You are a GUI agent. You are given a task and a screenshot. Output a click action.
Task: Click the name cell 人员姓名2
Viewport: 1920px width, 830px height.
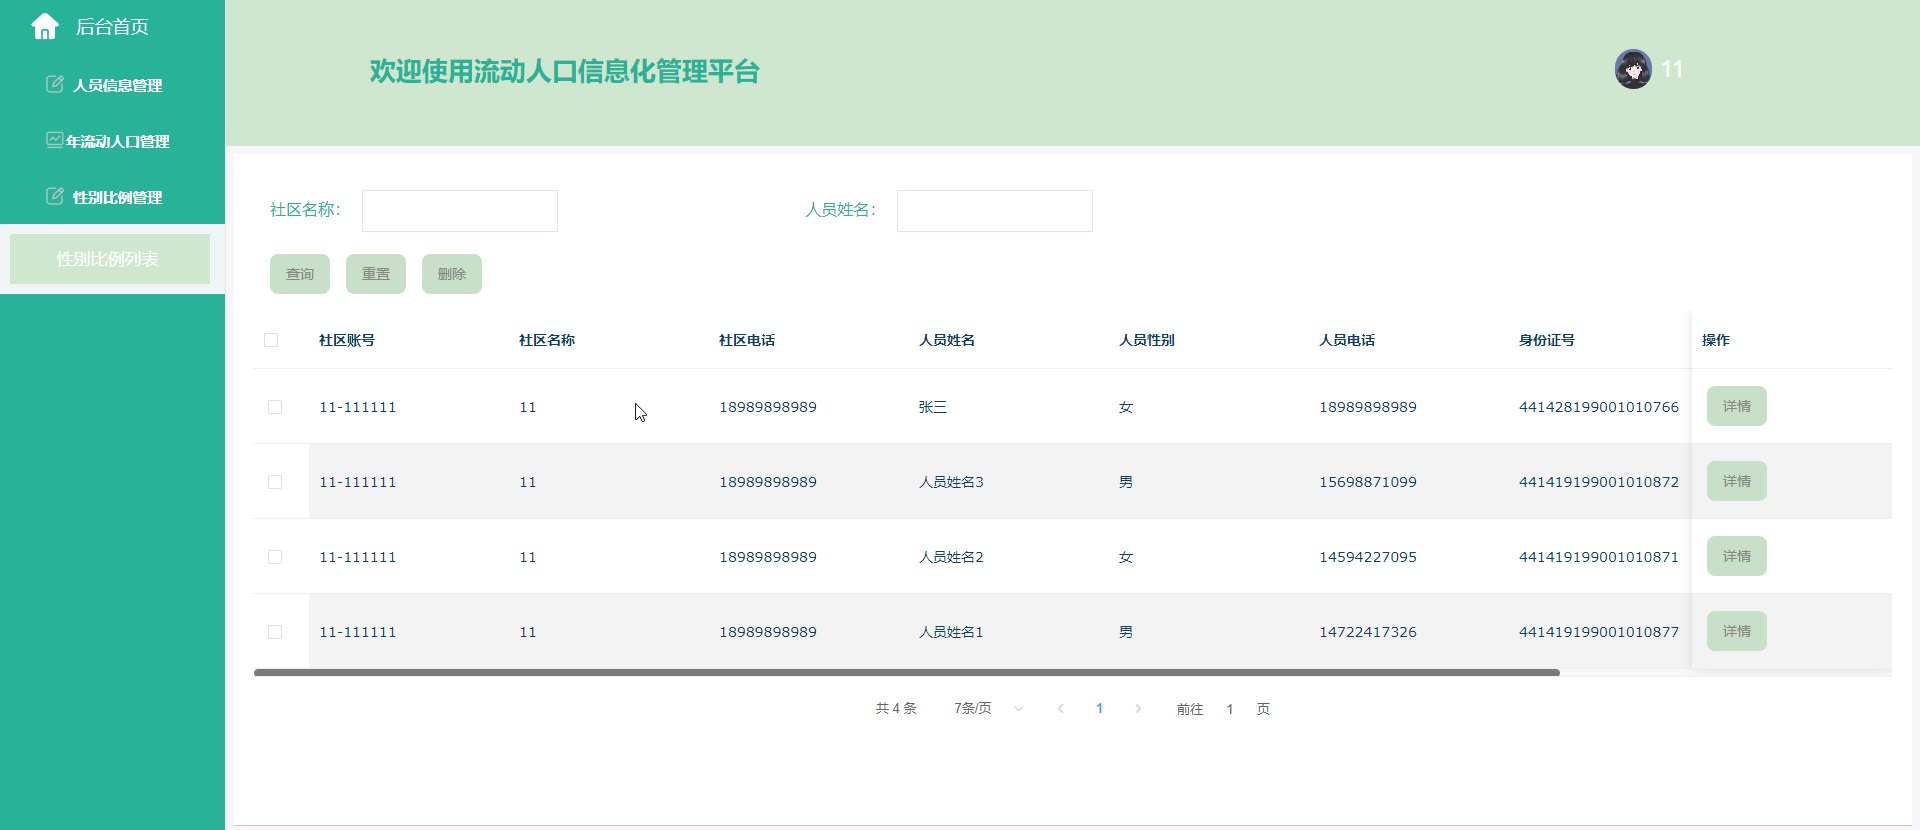click(951, 557)
